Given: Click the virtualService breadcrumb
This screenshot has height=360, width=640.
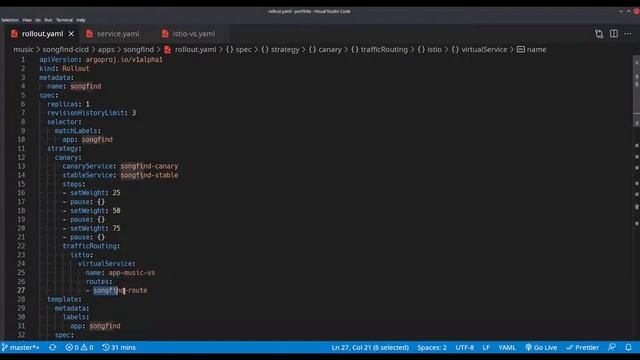Looking at the screenshot, I should (479, 49).
